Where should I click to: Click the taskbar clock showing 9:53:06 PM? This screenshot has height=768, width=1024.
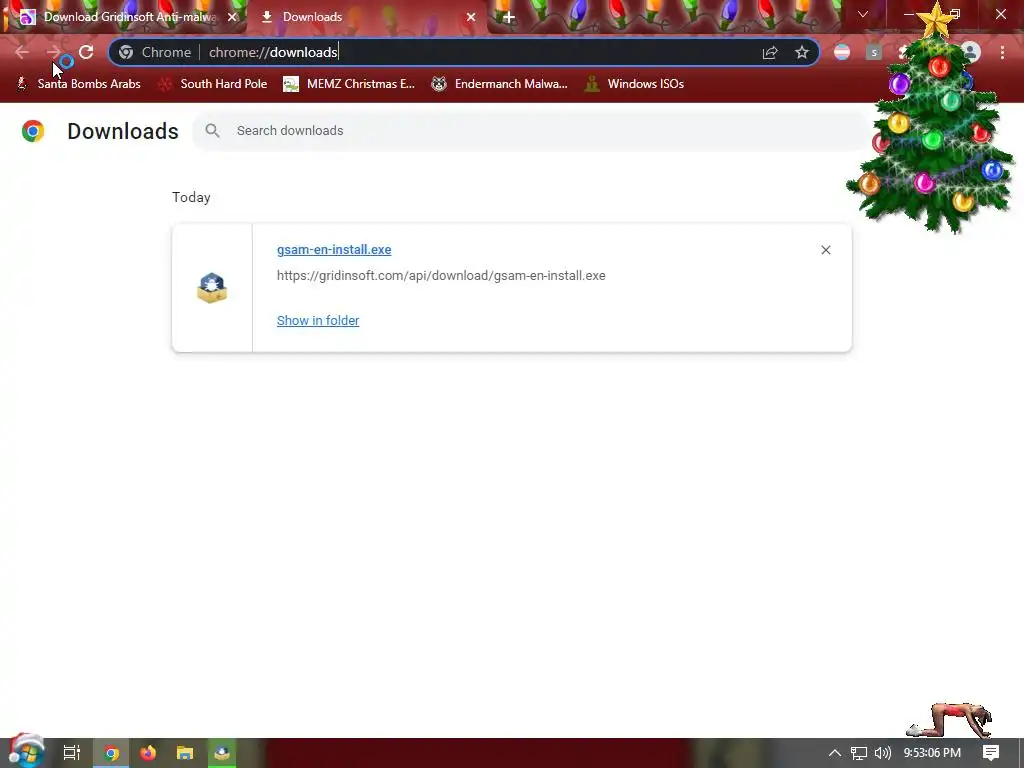932,753
